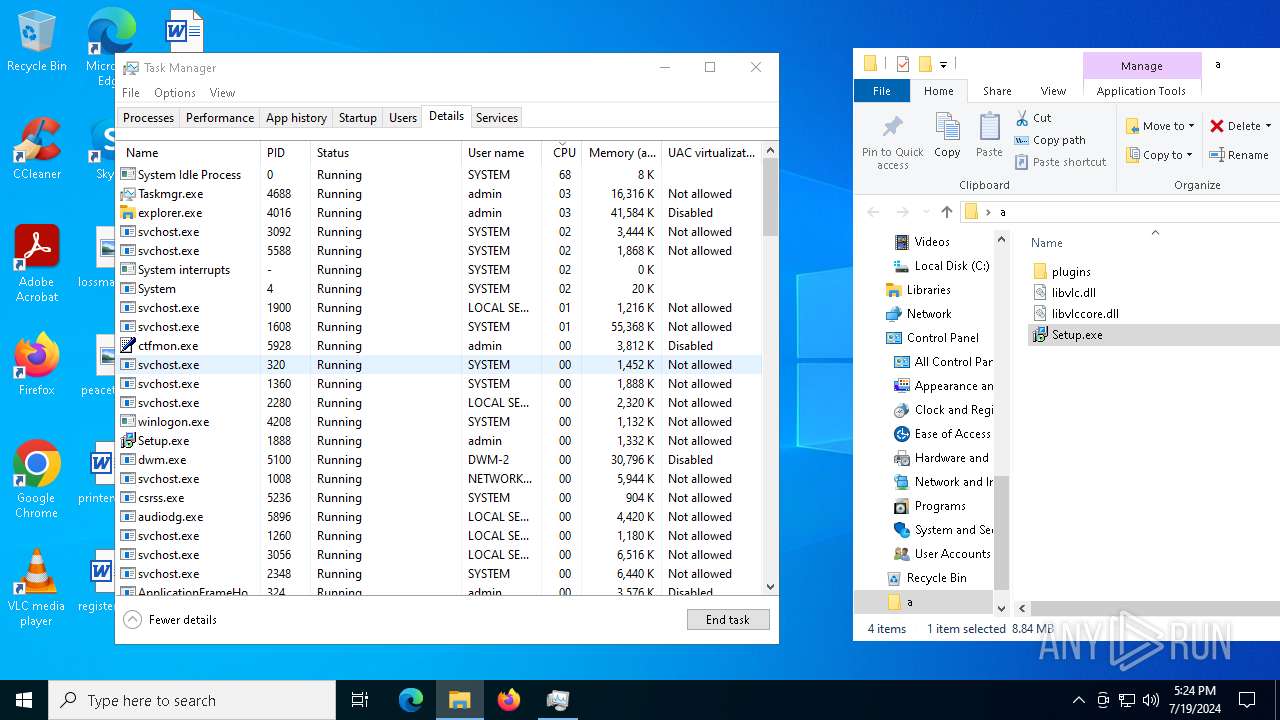The image size is (1280, 720).
Task: Select VLC media player desktop icon
Action: click(x=37, y=588)
